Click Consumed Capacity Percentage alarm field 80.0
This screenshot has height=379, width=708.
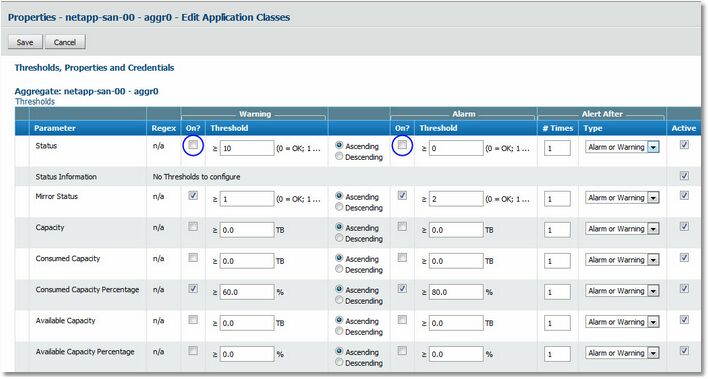456,292
